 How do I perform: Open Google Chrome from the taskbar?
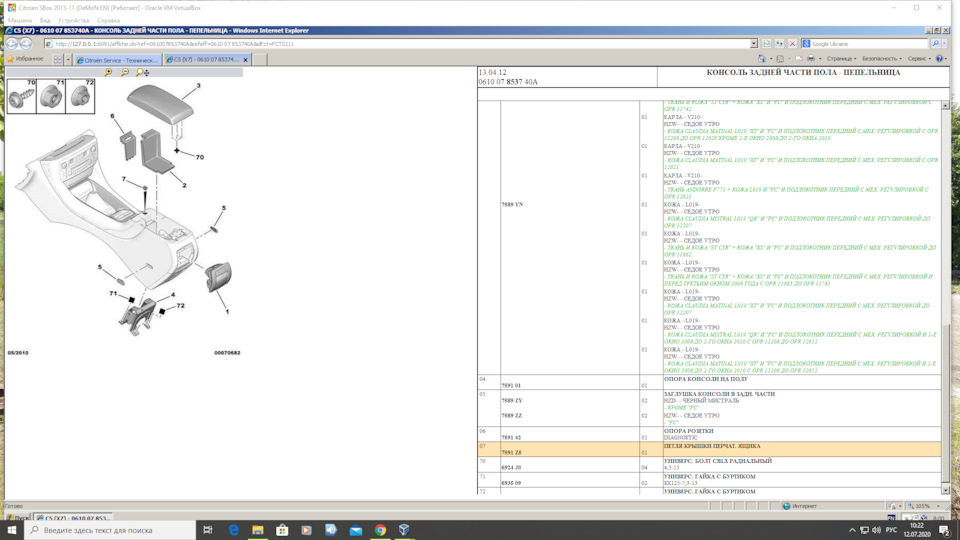pyautogui.click(x=380, y=530)
